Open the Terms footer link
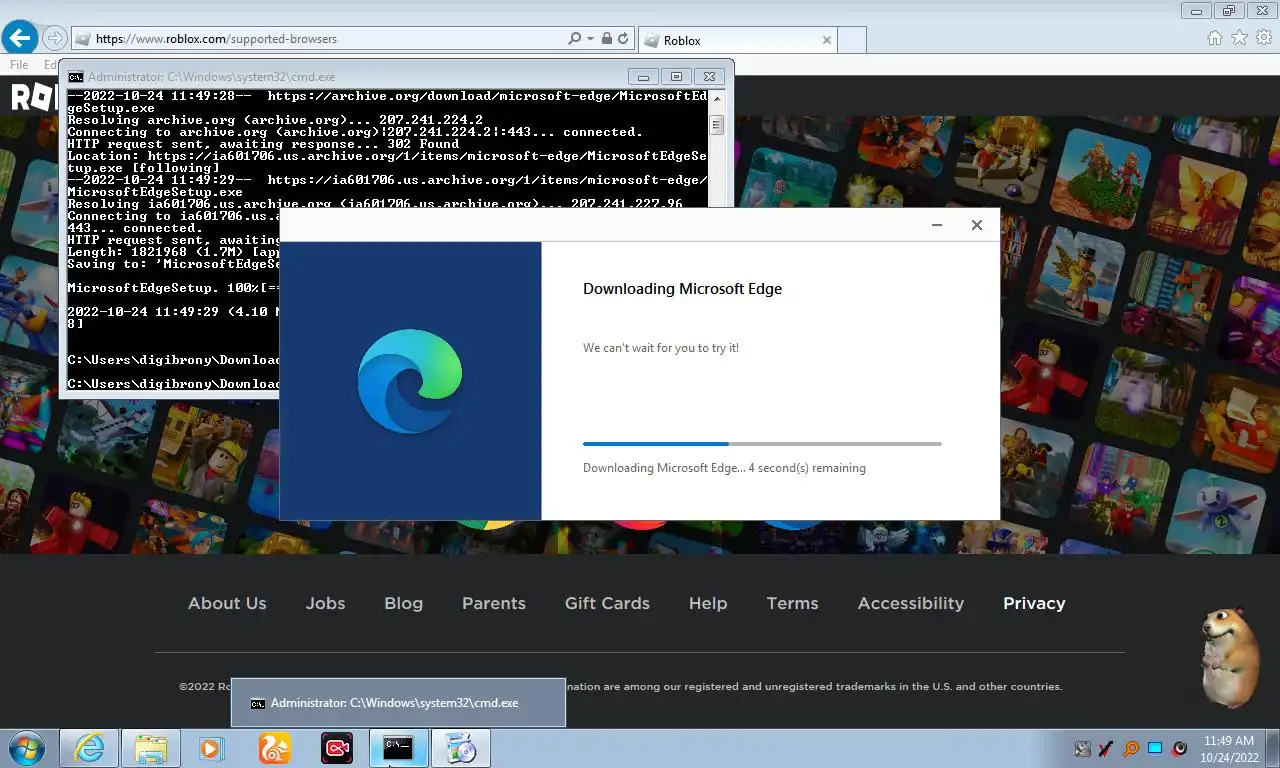This screenshot has height=768, width=1280. [x=792, y=603]
